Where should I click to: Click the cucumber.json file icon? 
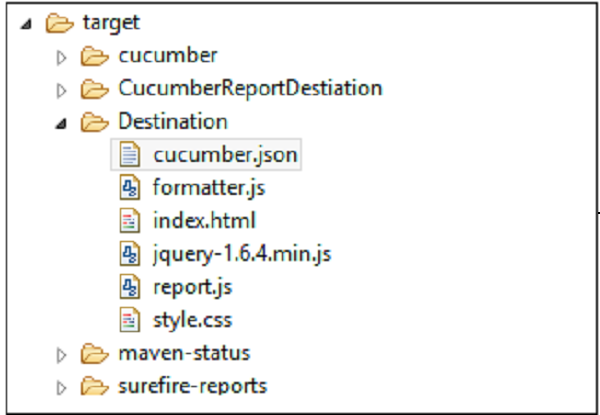click(x=128, y=155)
